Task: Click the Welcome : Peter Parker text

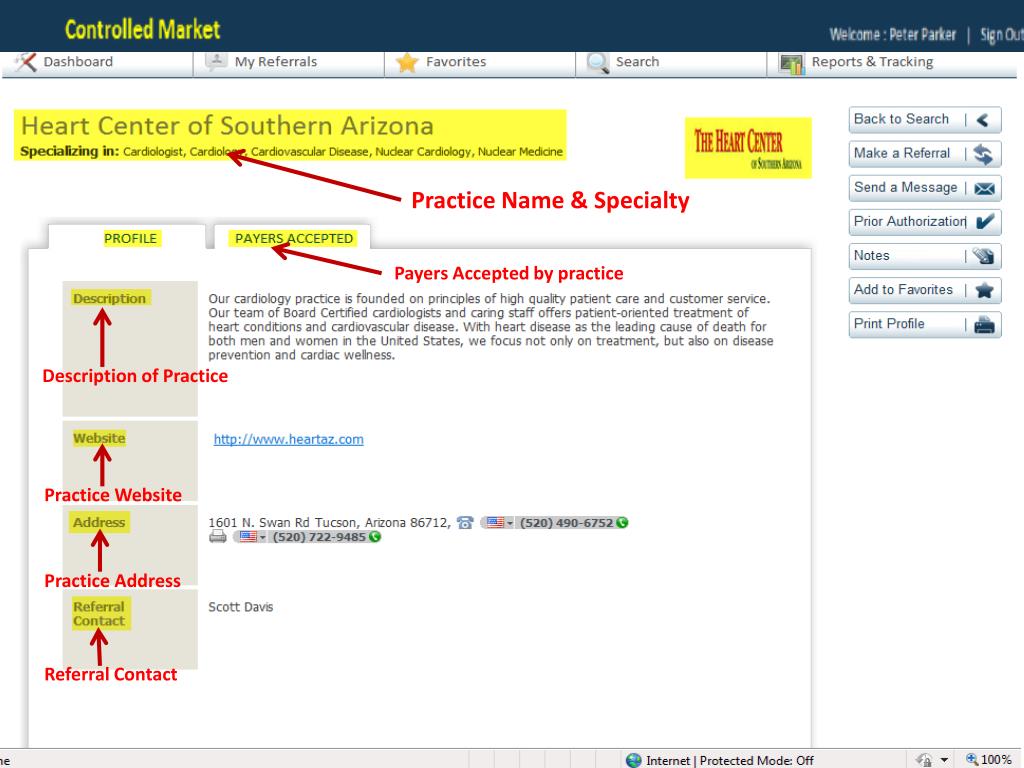Action: (x=892, y=35)
